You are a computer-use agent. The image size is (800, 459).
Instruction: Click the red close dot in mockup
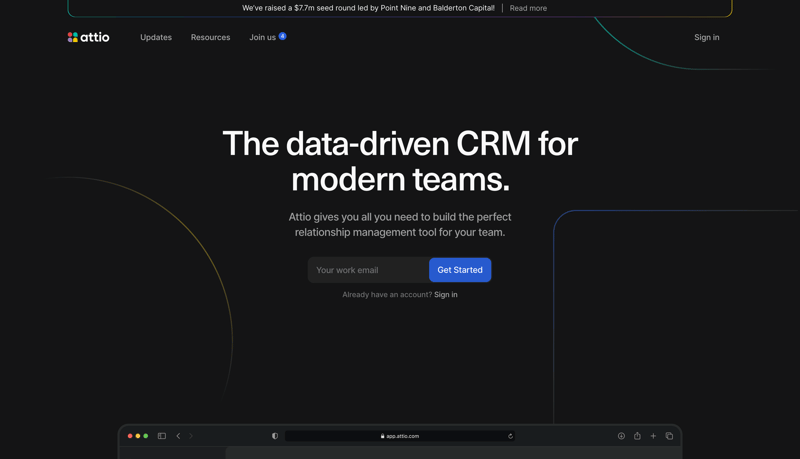[x=130, y=436]
